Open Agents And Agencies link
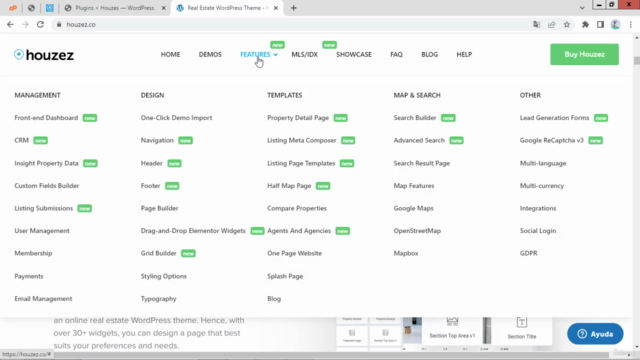The height and width of the screenshot is (360, 640). point(299,231)
